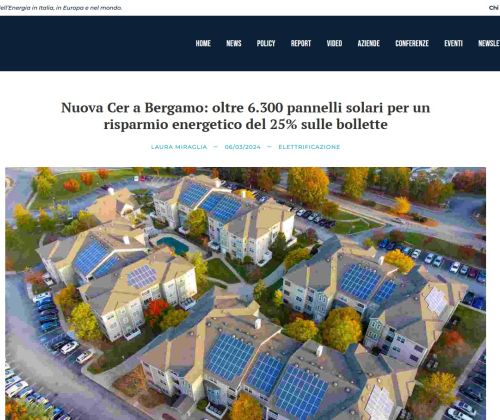Open the POLICY menu item
Image resolution: width=500 pixels, height=420 pixels.
[266, 43]
